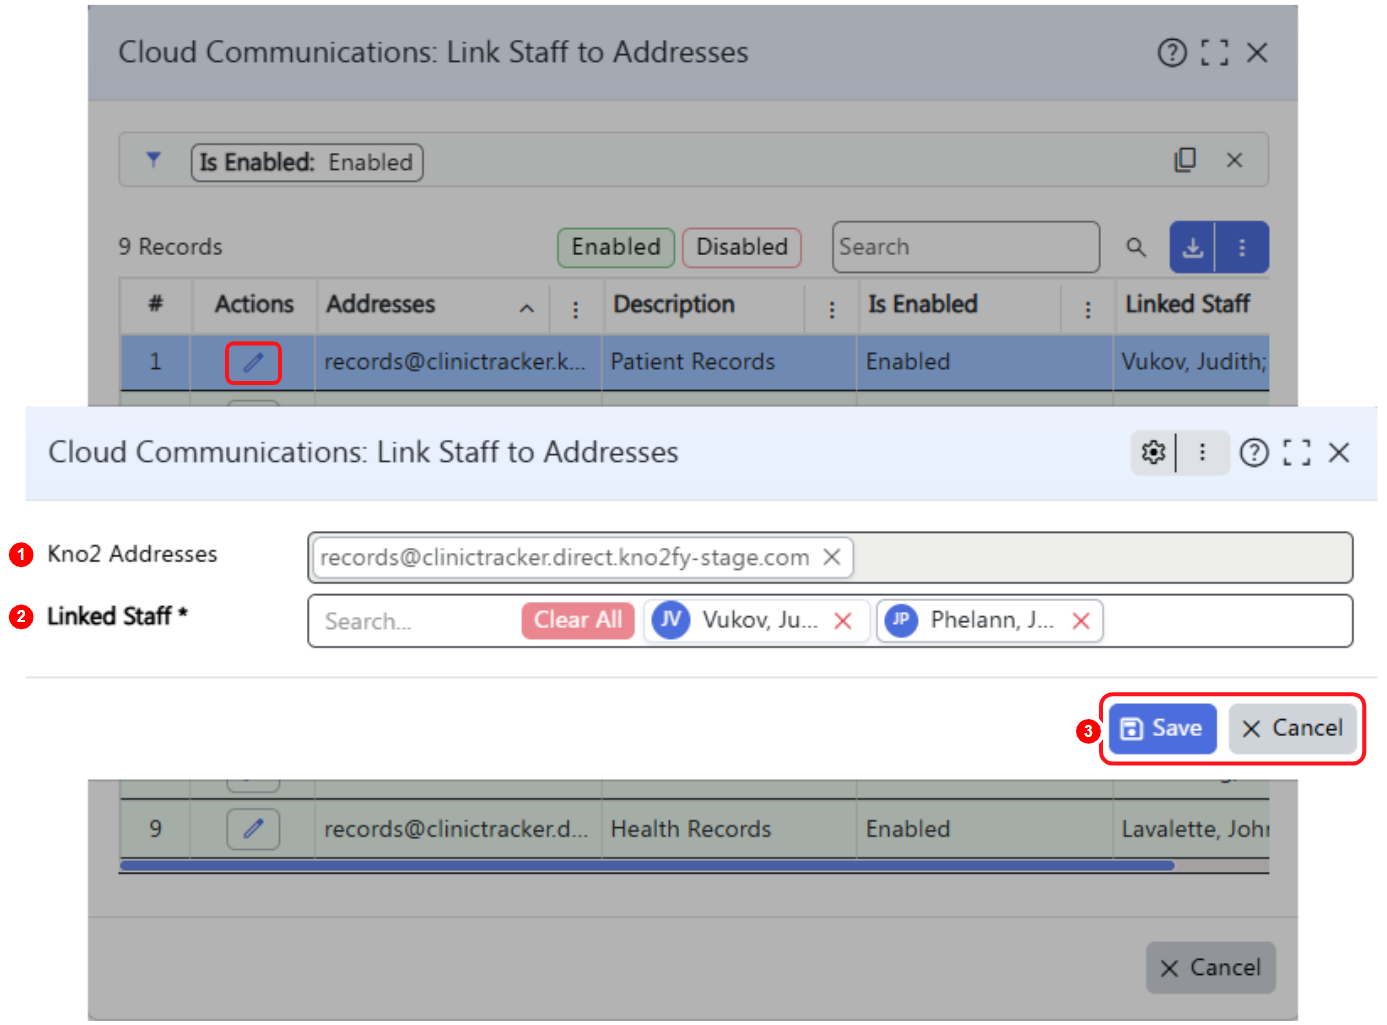Sort by Addresses column header

tap(381, 304)
